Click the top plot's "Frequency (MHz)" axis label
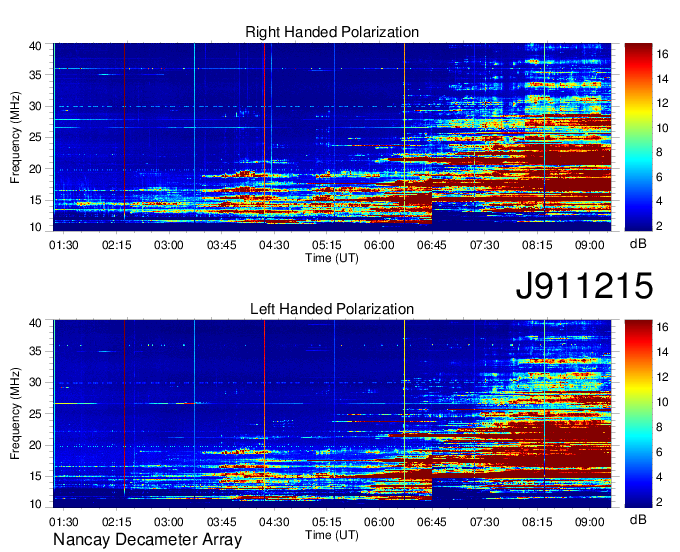 point(15,137)
